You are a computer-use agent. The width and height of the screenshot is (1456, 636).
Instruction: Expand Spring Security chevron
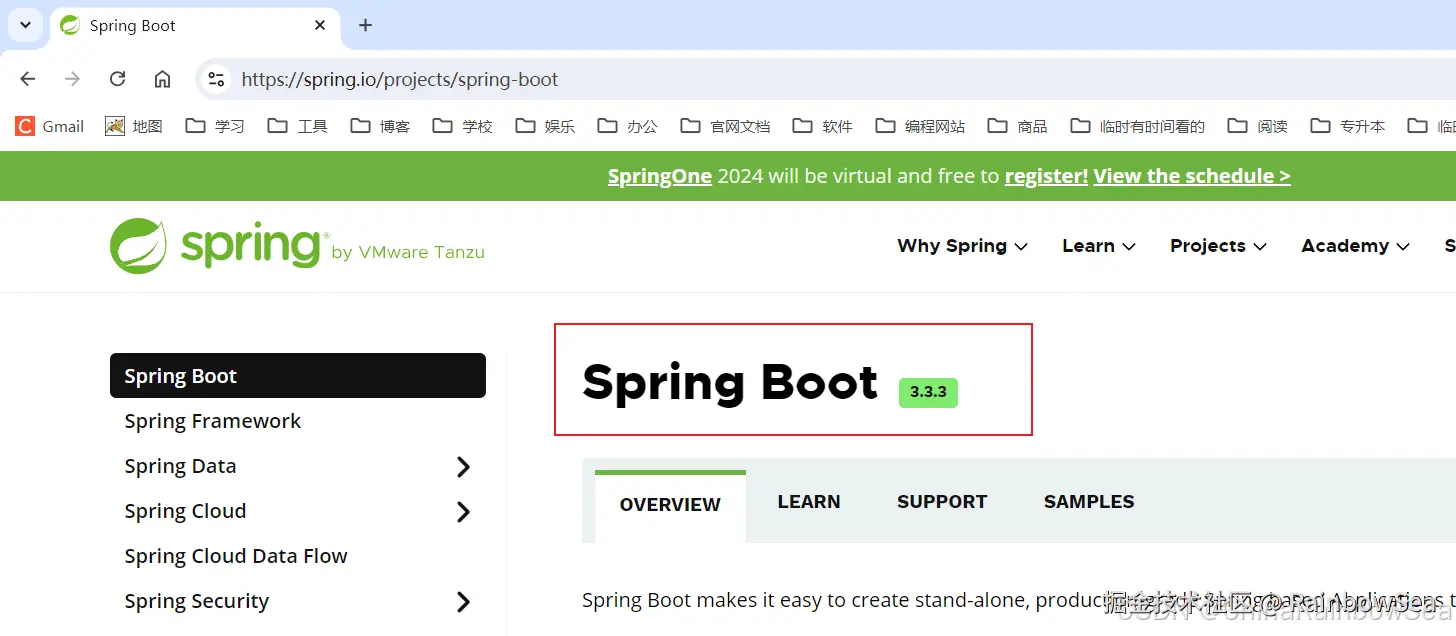463,602
